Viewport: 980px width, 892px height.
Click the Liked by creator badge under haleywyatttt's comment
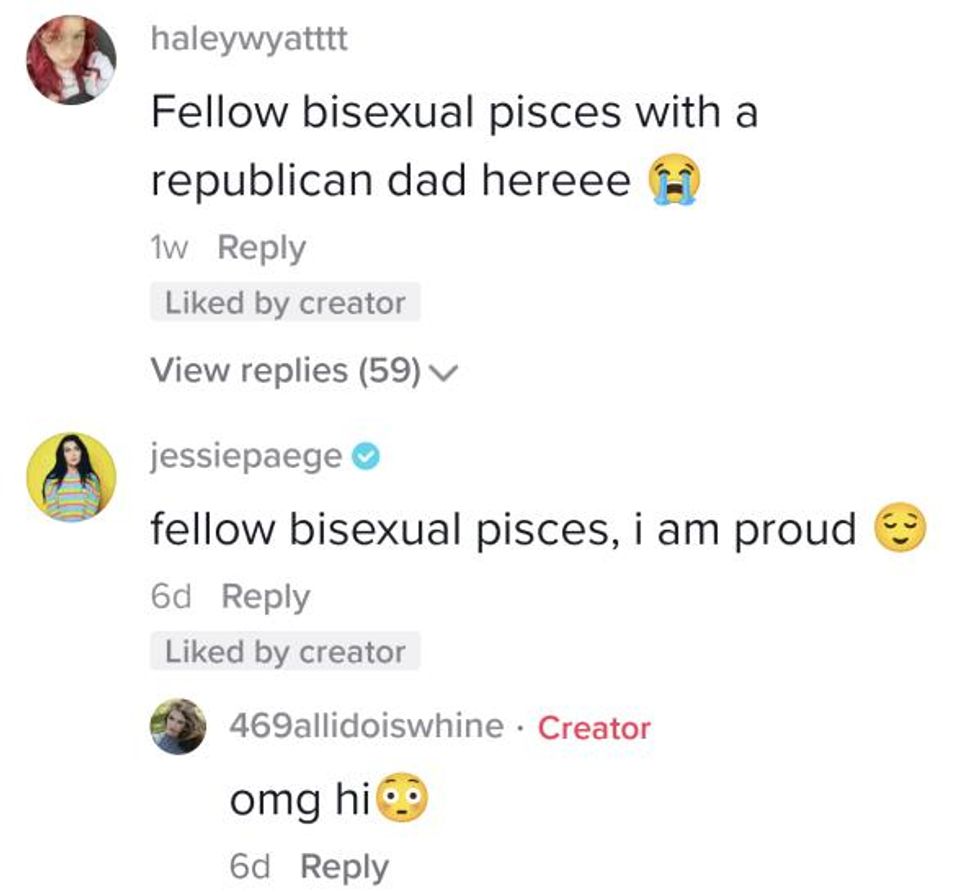[x=285, y=302]
